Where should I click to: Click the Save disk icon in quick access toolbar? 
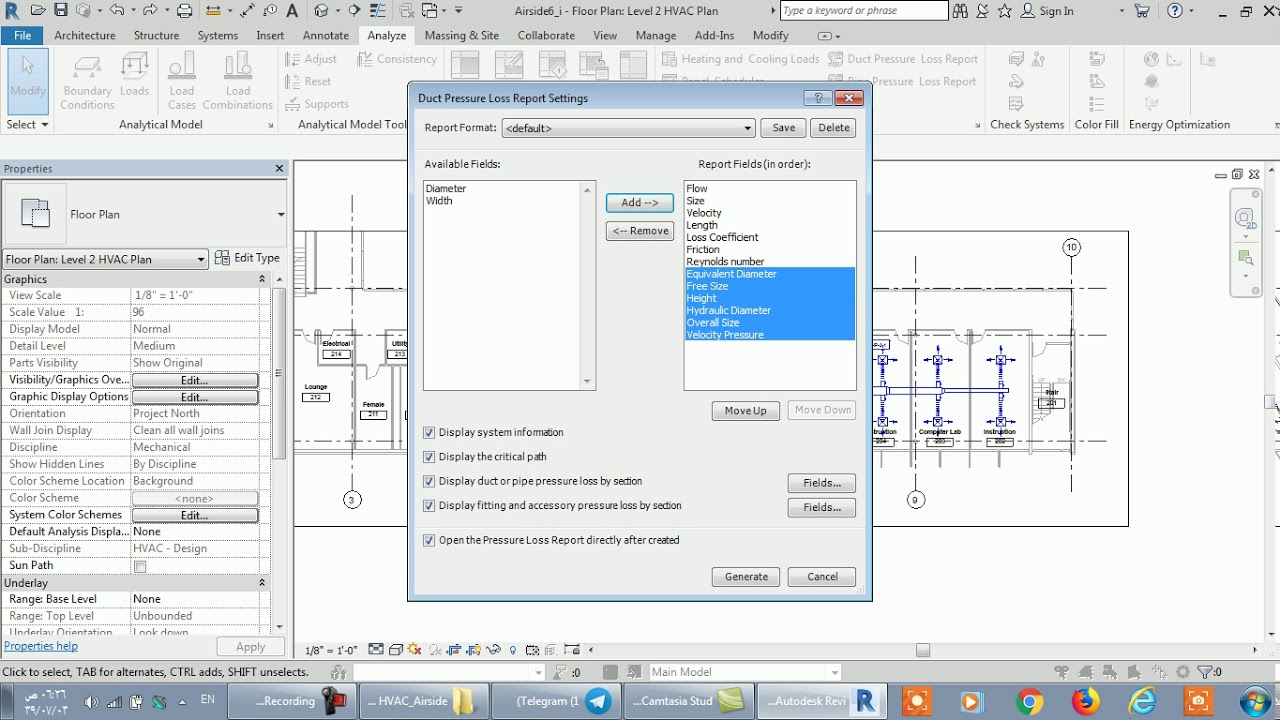(x=61, y=11)
